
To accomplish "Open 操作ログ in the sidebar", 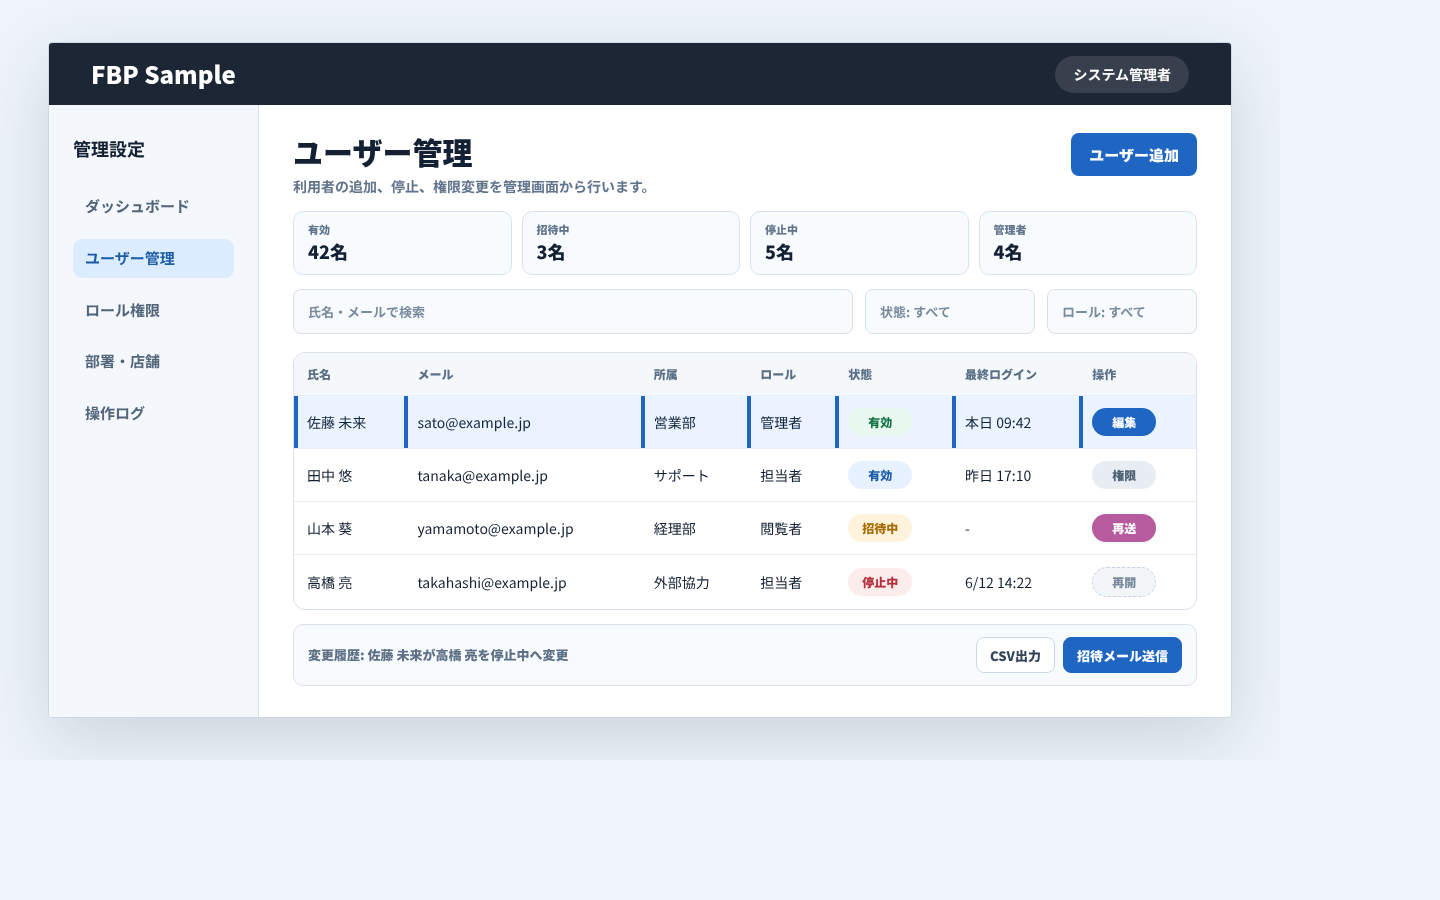I will (x=153, y=414).
